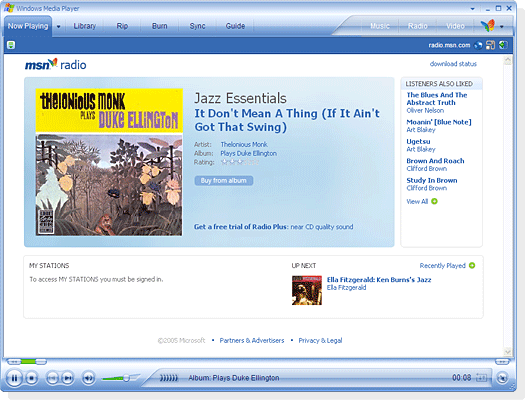Image resolution: width=525 pixels, height=400 pixels.
Task: Skip to the next track
Action: point(67,378)
